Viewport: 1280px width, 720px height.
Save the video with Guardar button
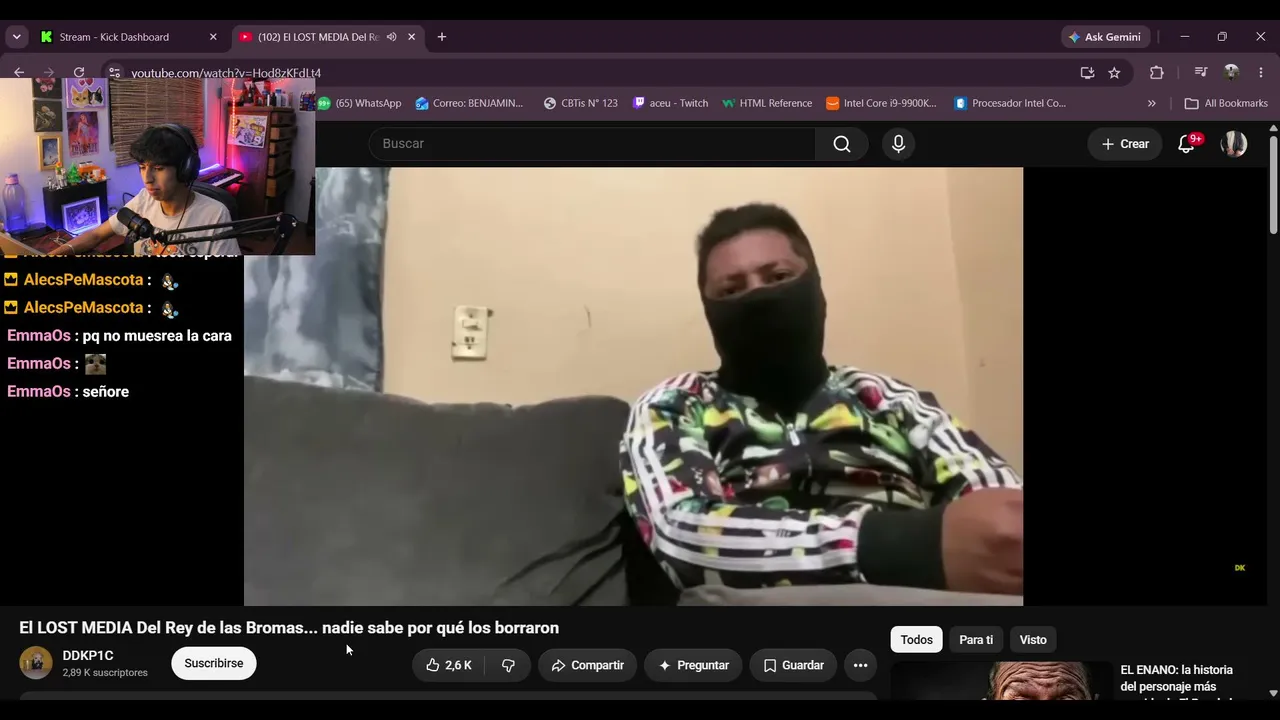(793, 665)
